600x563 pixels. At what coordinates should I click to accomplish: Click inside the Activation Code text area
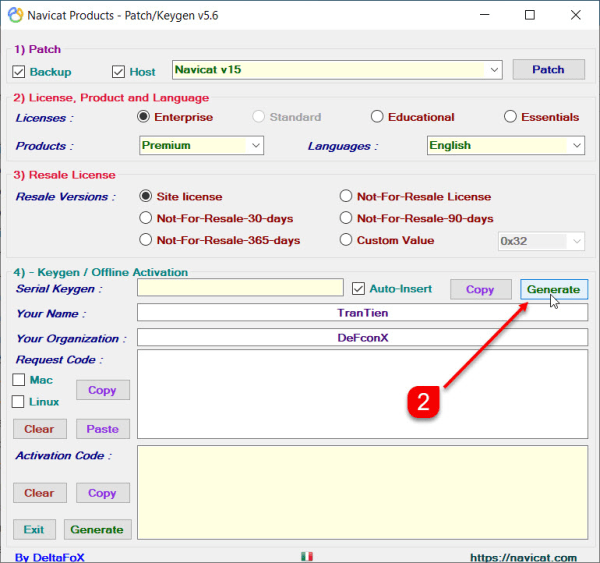(362, 492)
